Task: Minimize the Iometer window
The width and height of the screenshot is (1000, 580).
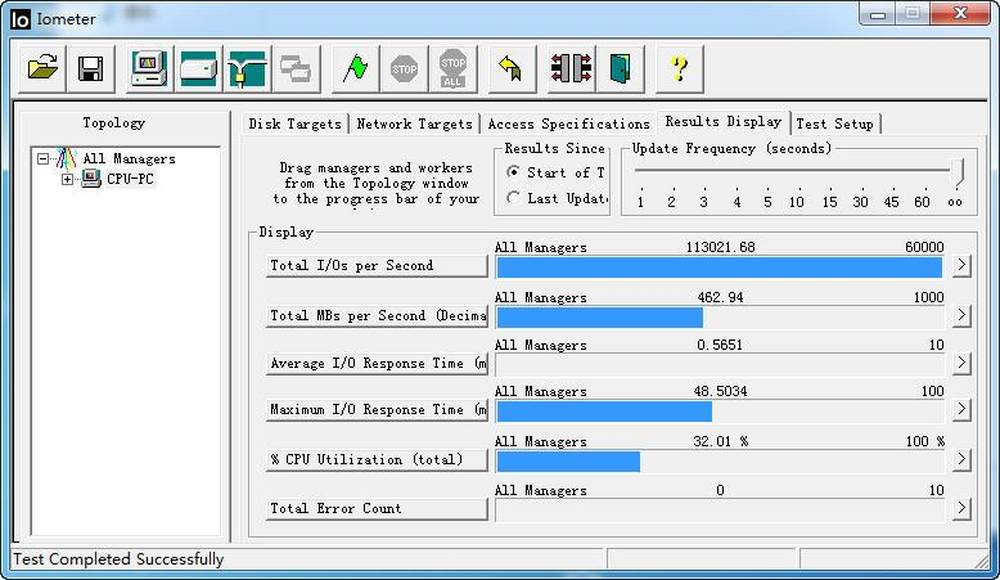Action: coord(878,14)
